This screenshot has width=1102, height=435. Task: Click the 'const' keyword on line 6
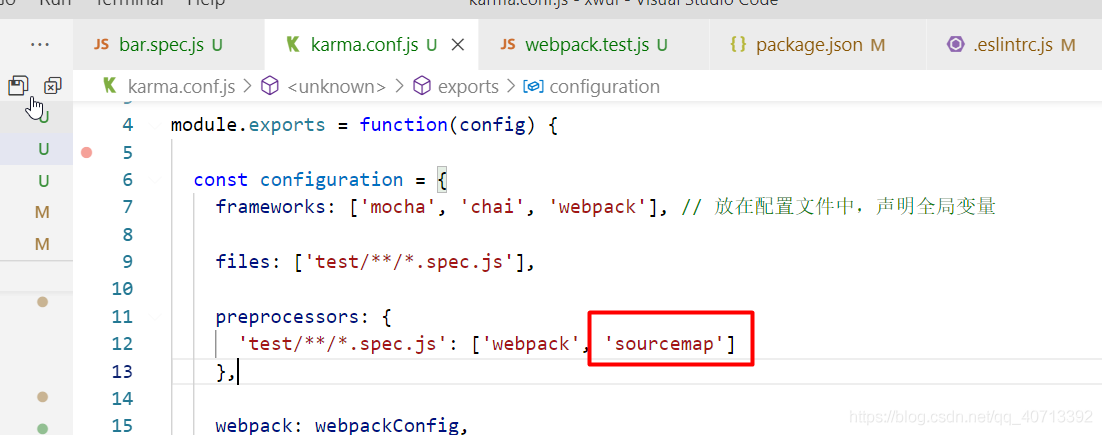(221, 180)
